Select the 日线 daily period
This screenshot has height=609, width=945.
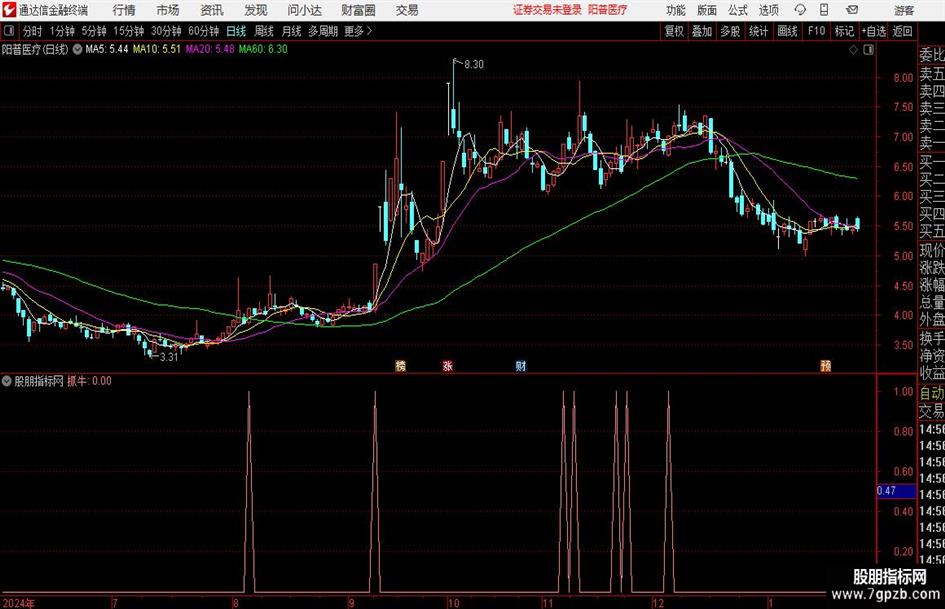coord(236,31)
